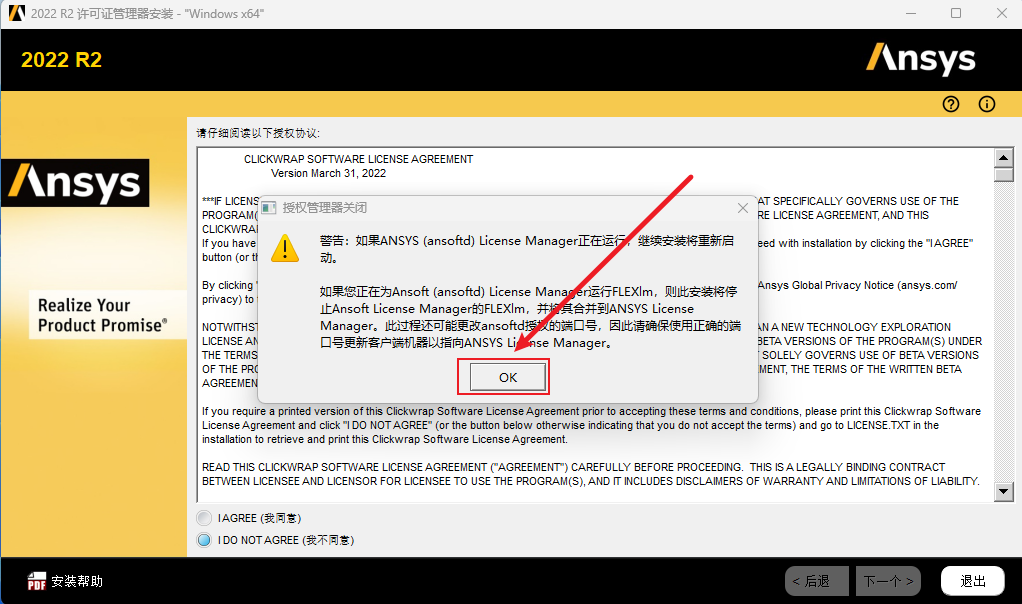Close the installer window

click(1002, 13)
